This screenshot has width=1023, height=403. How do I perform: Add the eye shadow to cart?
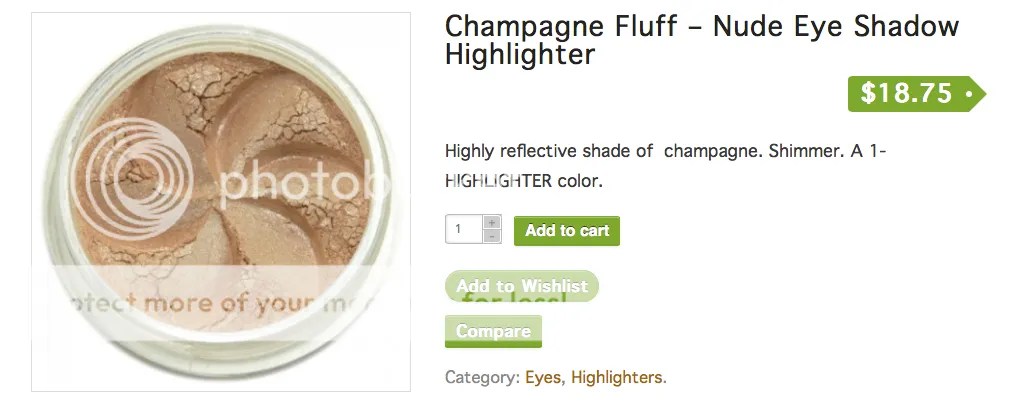tap(567, 231)
